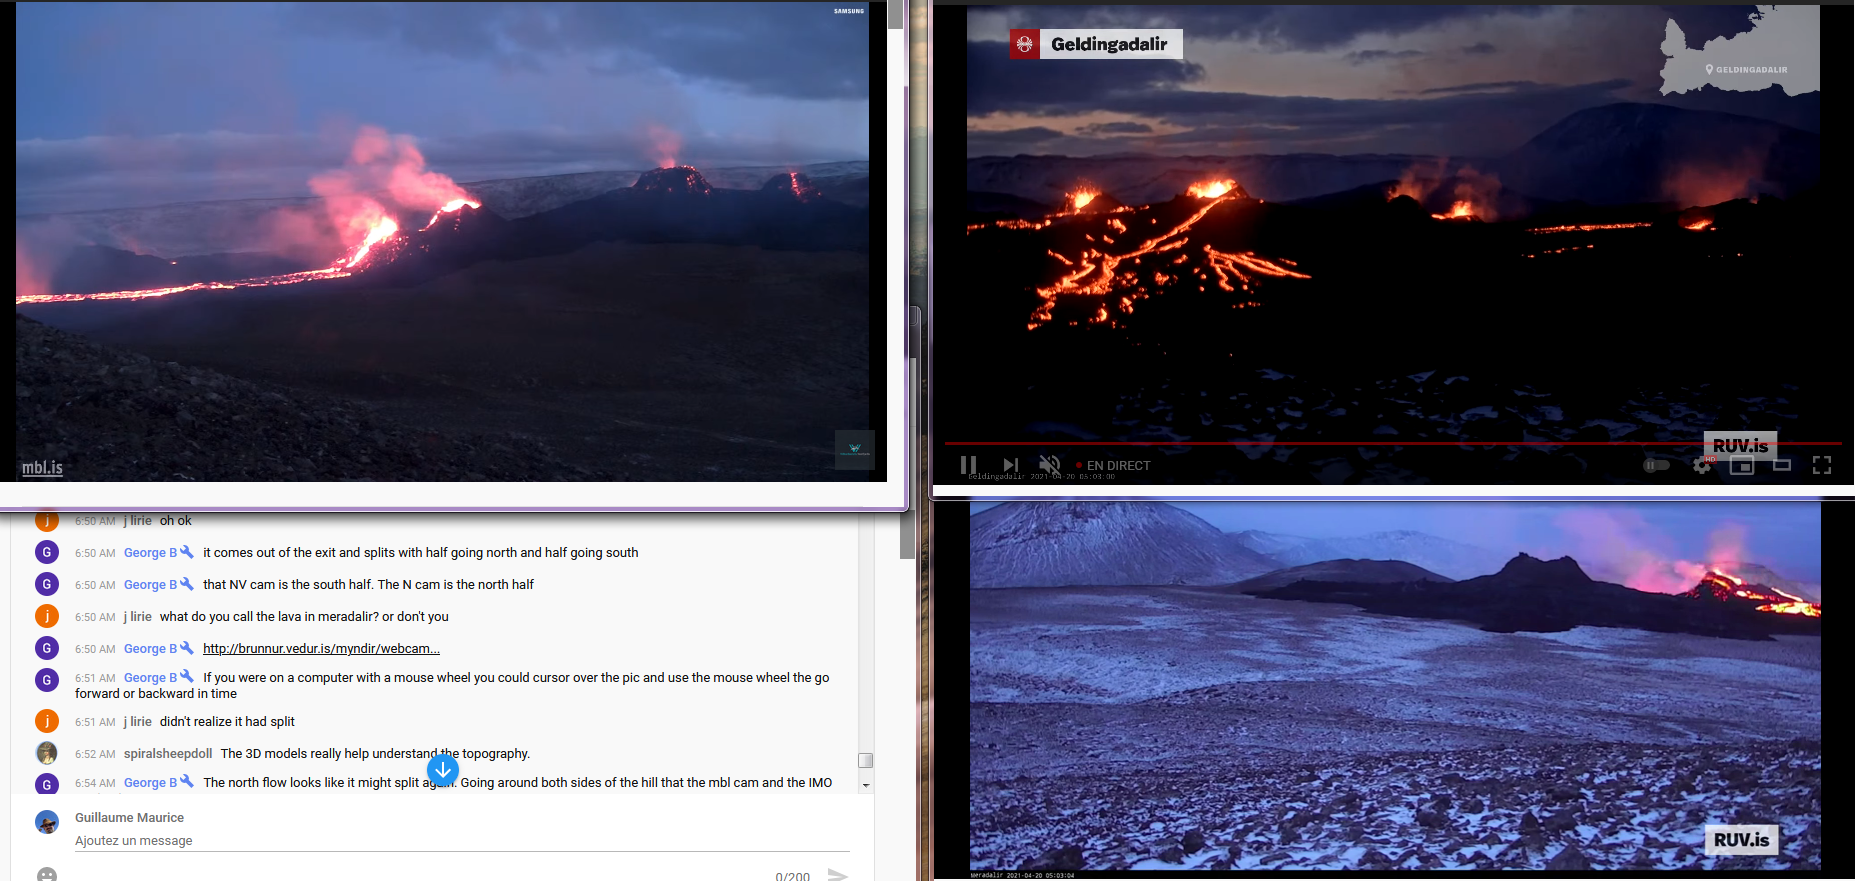Screen dimensions: 1855x881
Task: Click the red RUV emblem beside Geldingadalir title
Action: (1024, 44)
